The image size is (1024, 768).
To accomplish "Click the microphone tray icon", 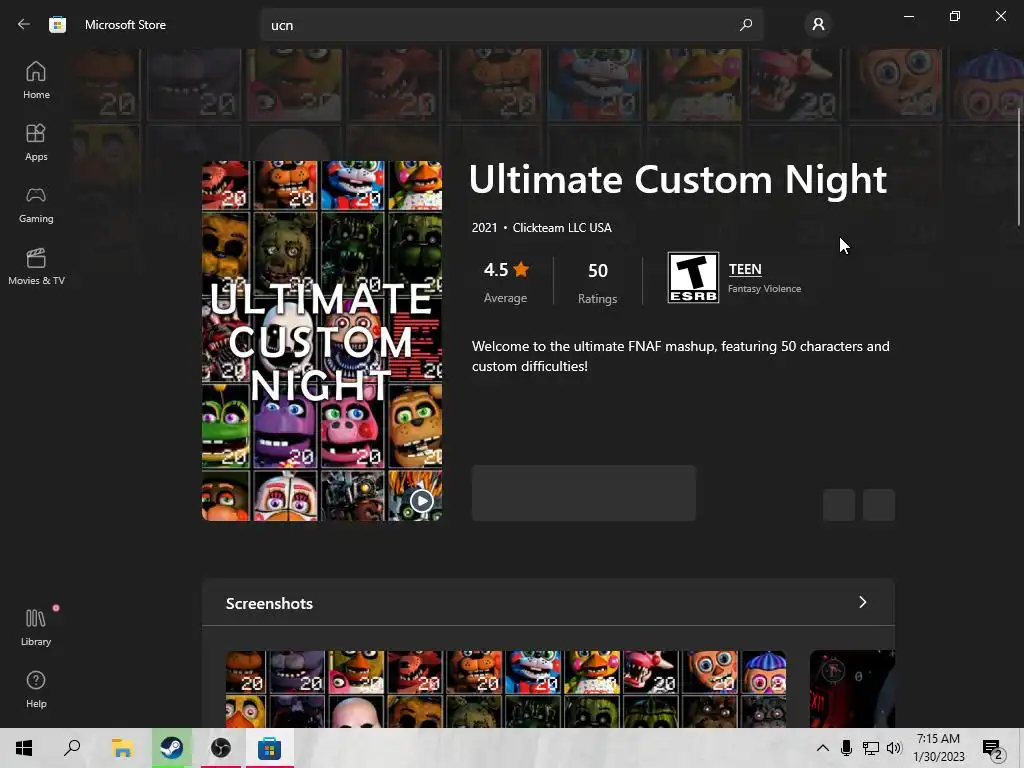I will click(846, 748).
